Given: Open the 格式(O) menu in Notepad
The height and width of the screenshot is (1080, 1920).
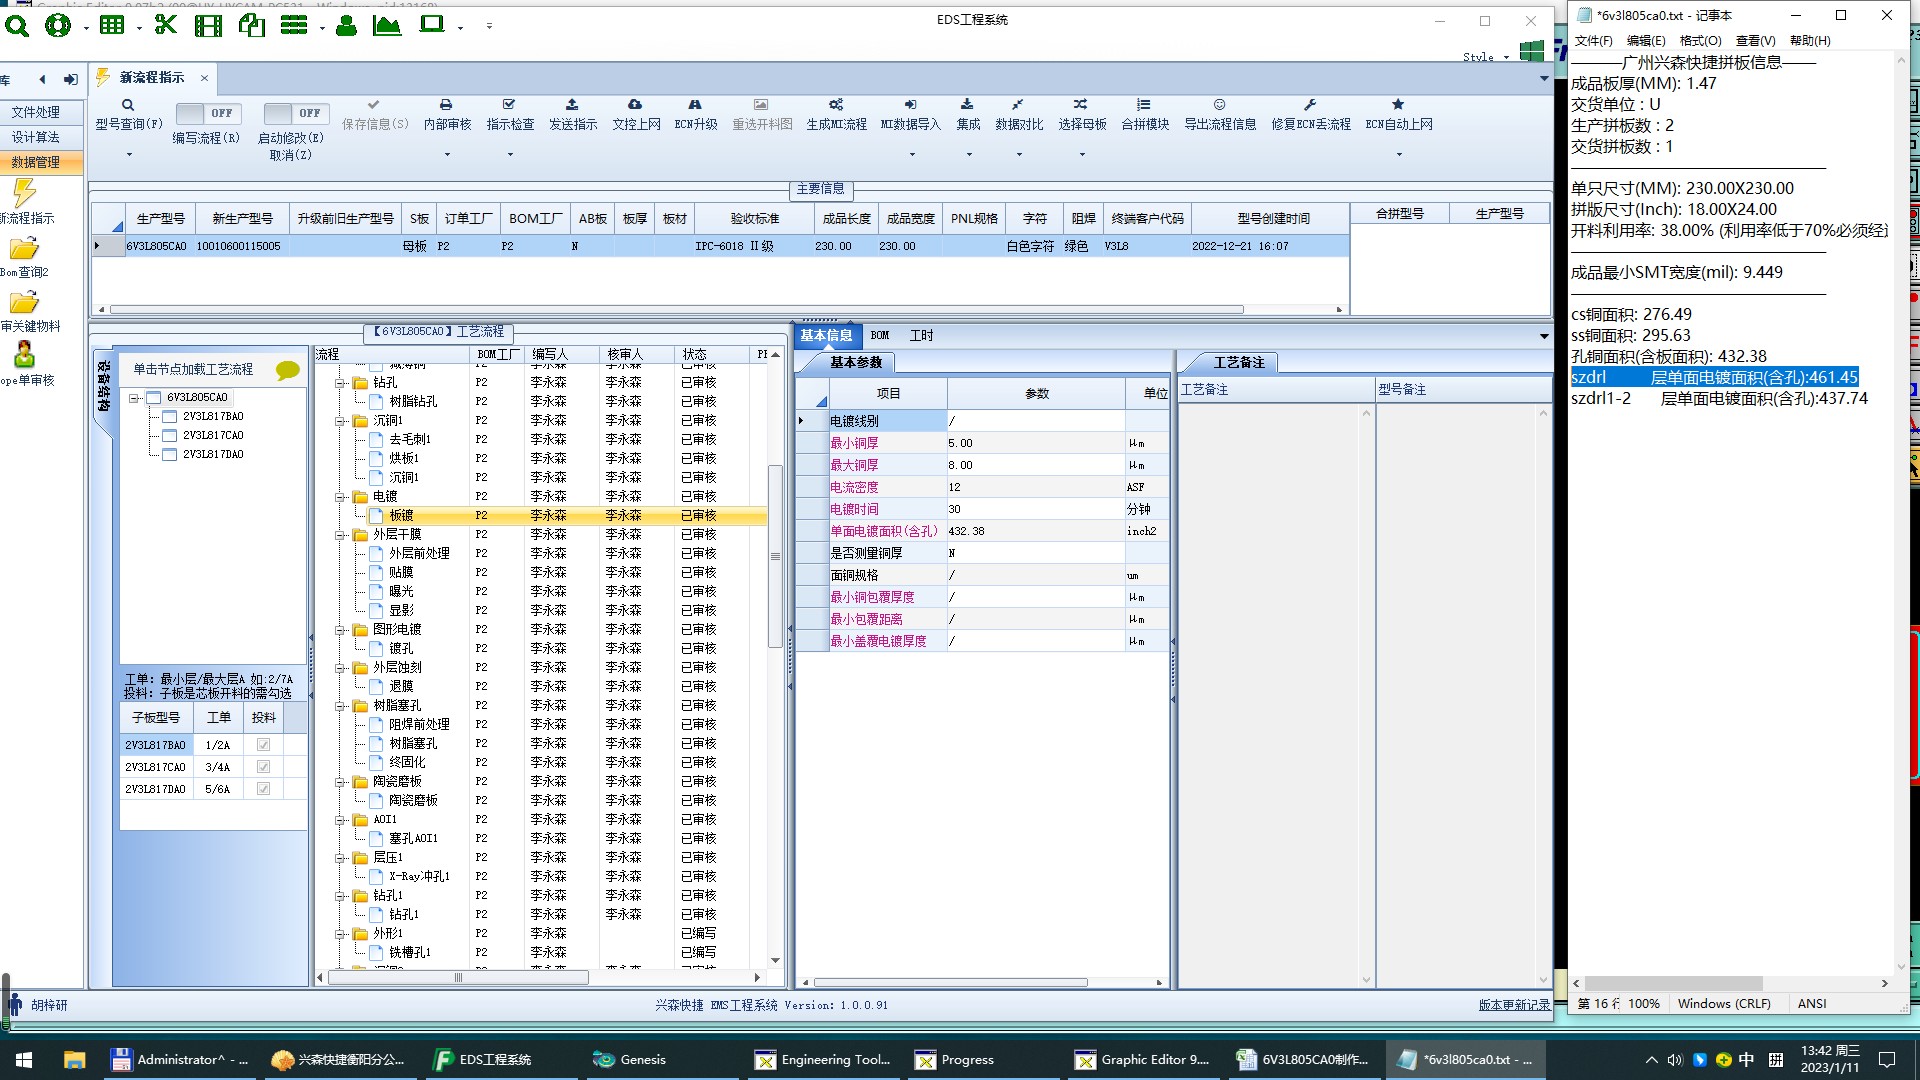Looking at the screenshot, I should tap(1700, 41).
